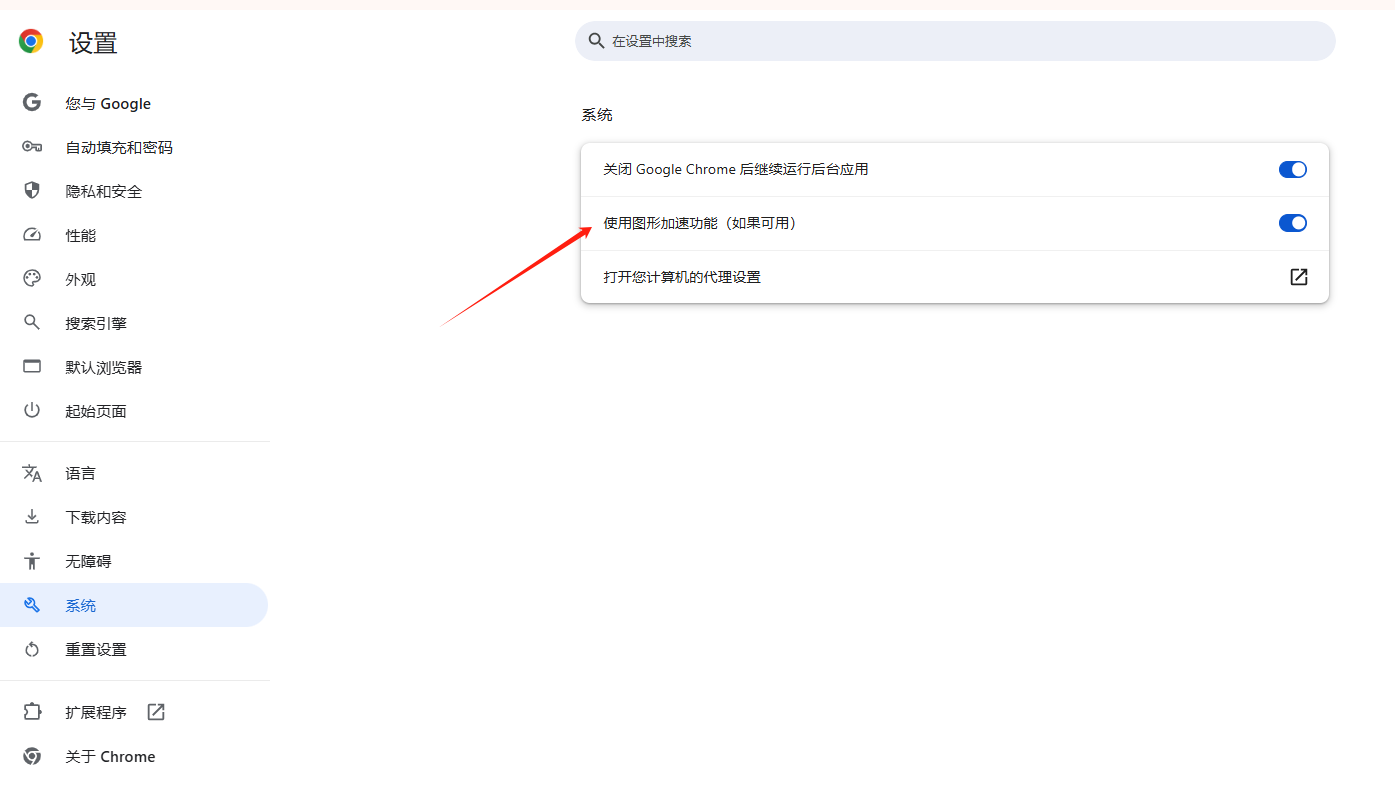Click the 设置 page title
Image resolution: width=1395 pixels, height=806 pixels.
click(93, 42)
